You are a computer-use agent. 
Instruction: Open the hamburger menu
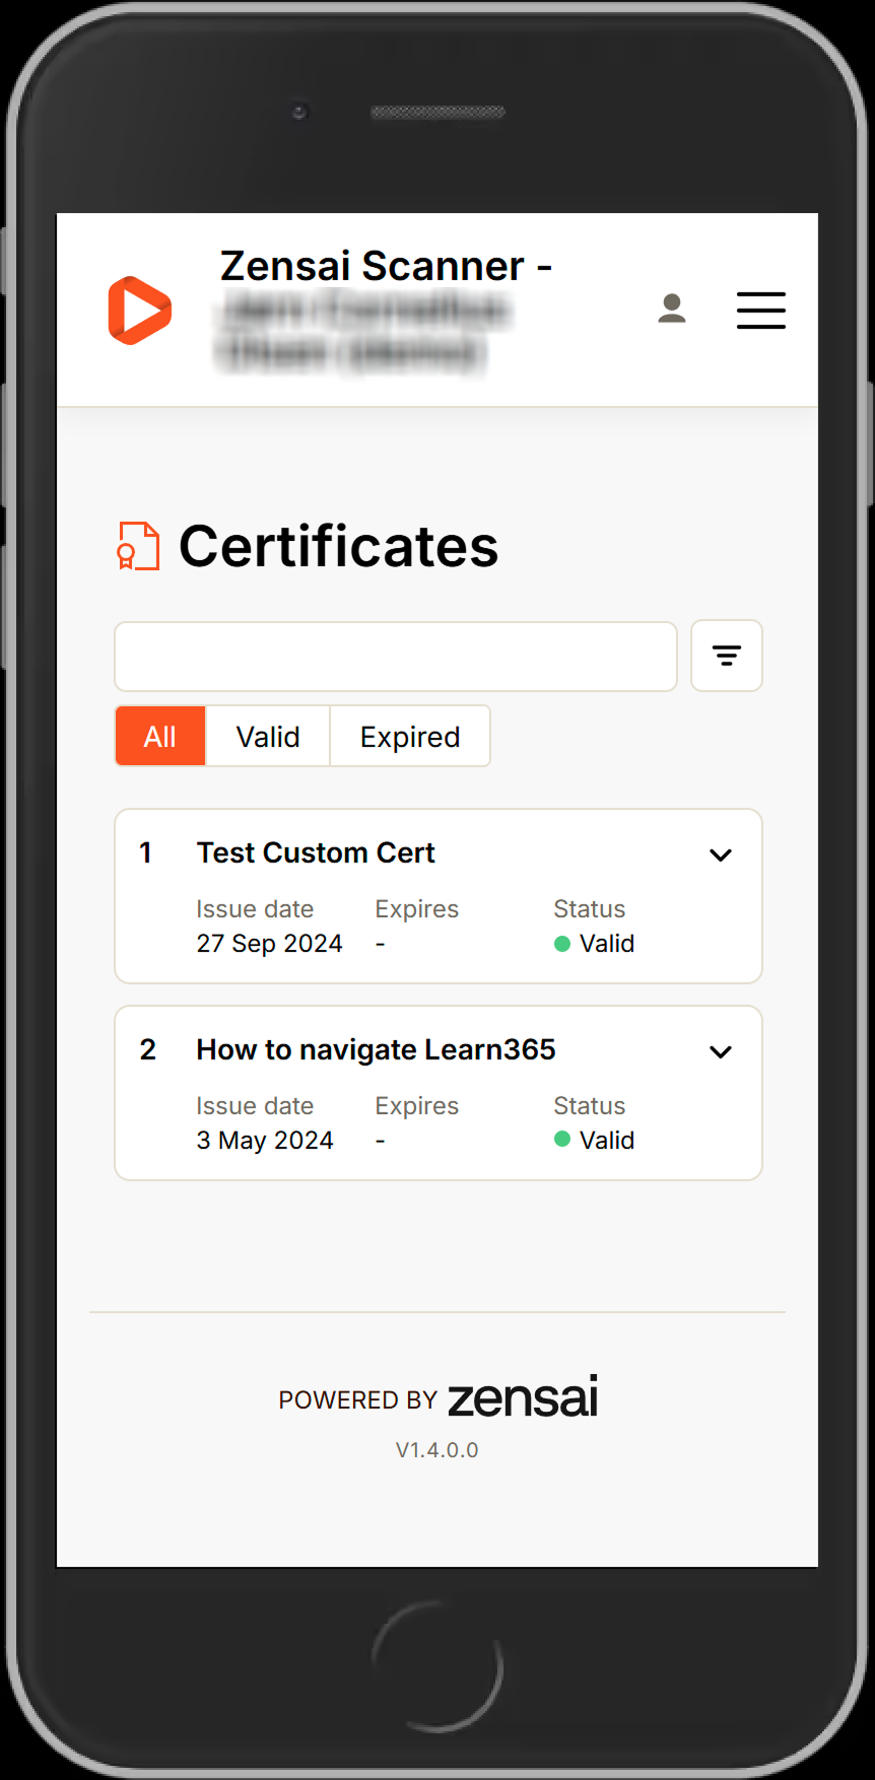[761, 310]
